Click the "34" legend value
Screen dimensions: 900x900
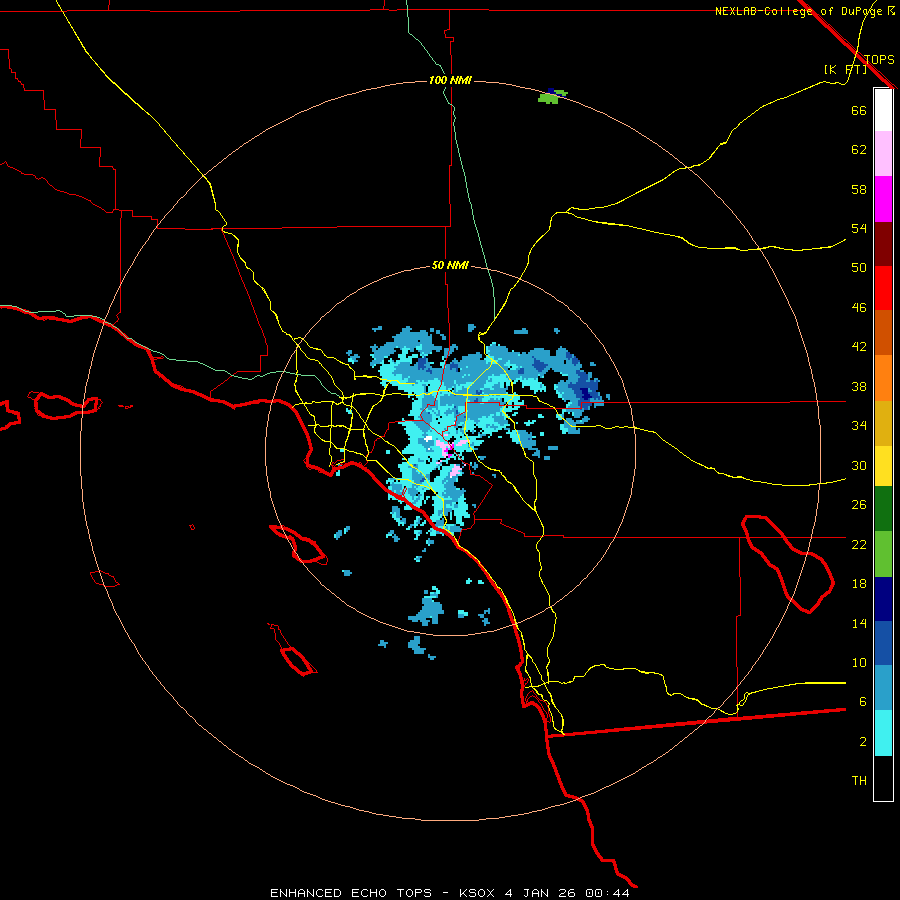tap(859, 425)
